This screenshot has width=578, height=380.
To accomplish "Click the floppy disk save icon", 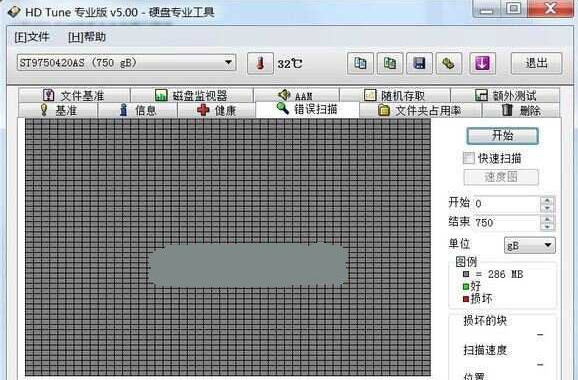I will click(x=419, y=63).
